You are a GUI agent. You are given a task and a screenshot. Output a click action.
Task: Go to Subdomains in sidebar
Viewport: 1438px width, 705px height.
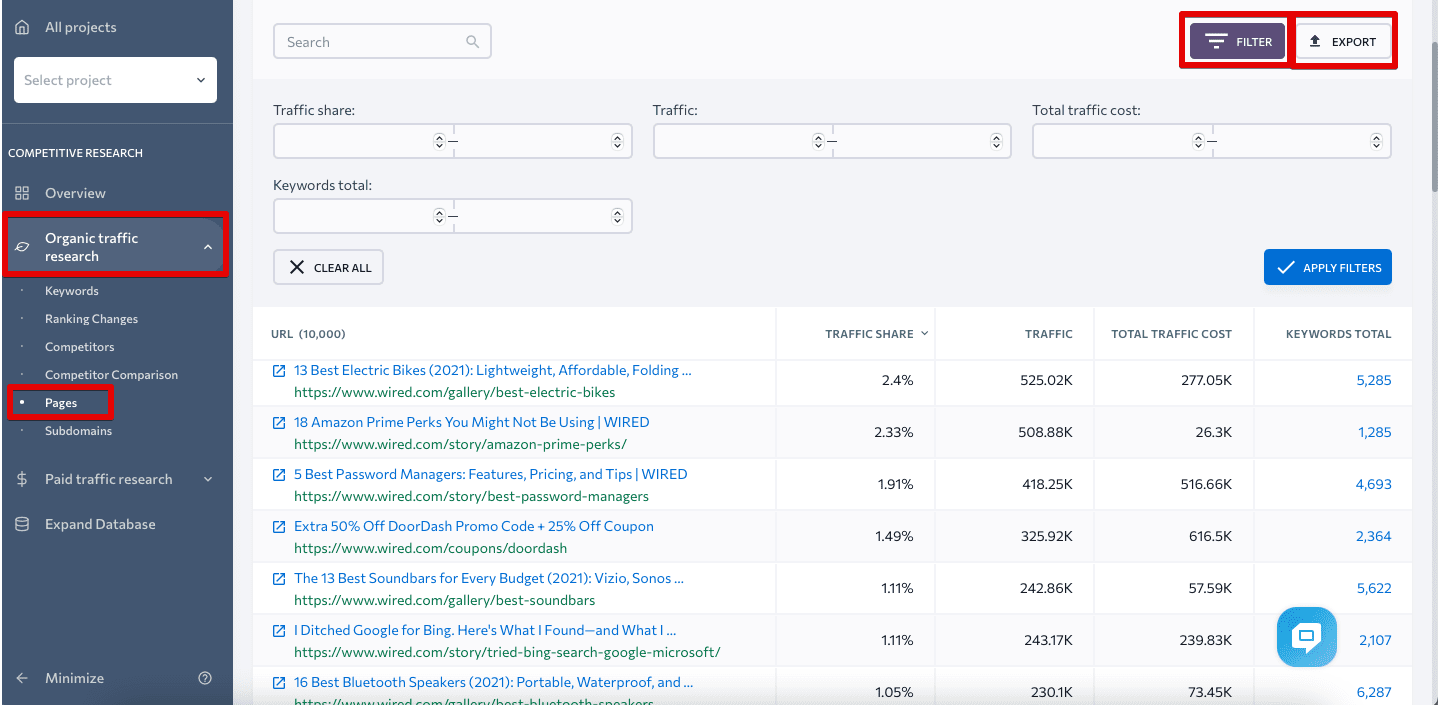point(78,431)
